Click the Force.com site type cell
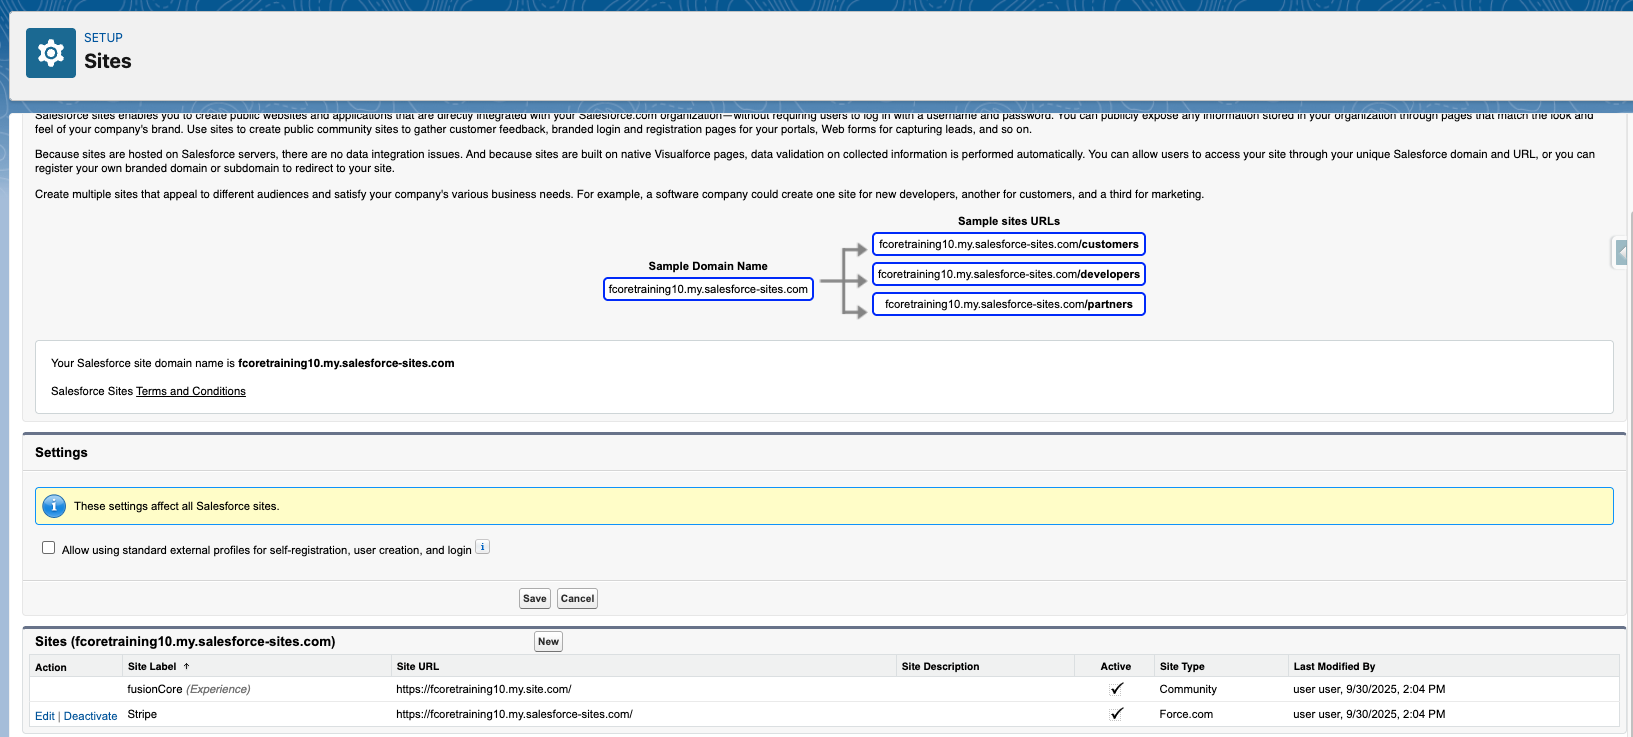The width and height of the screenshot is (1633, 737). click(1186, 714)
